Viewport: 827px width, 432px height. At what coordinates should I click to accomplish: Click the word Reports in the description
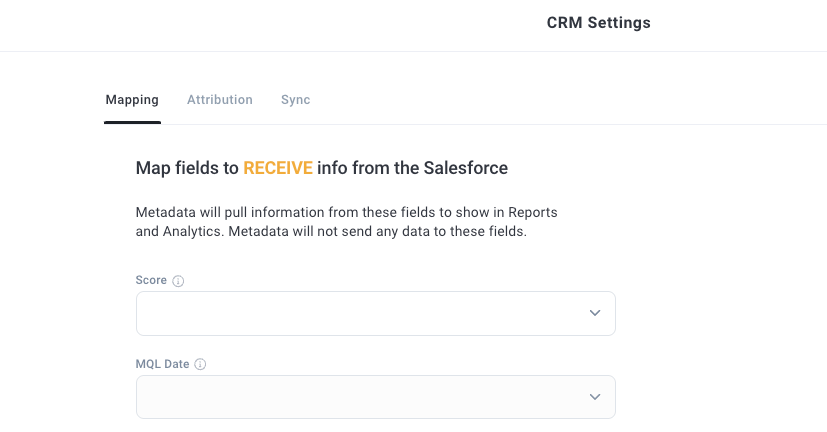click(x=533, y=212)
